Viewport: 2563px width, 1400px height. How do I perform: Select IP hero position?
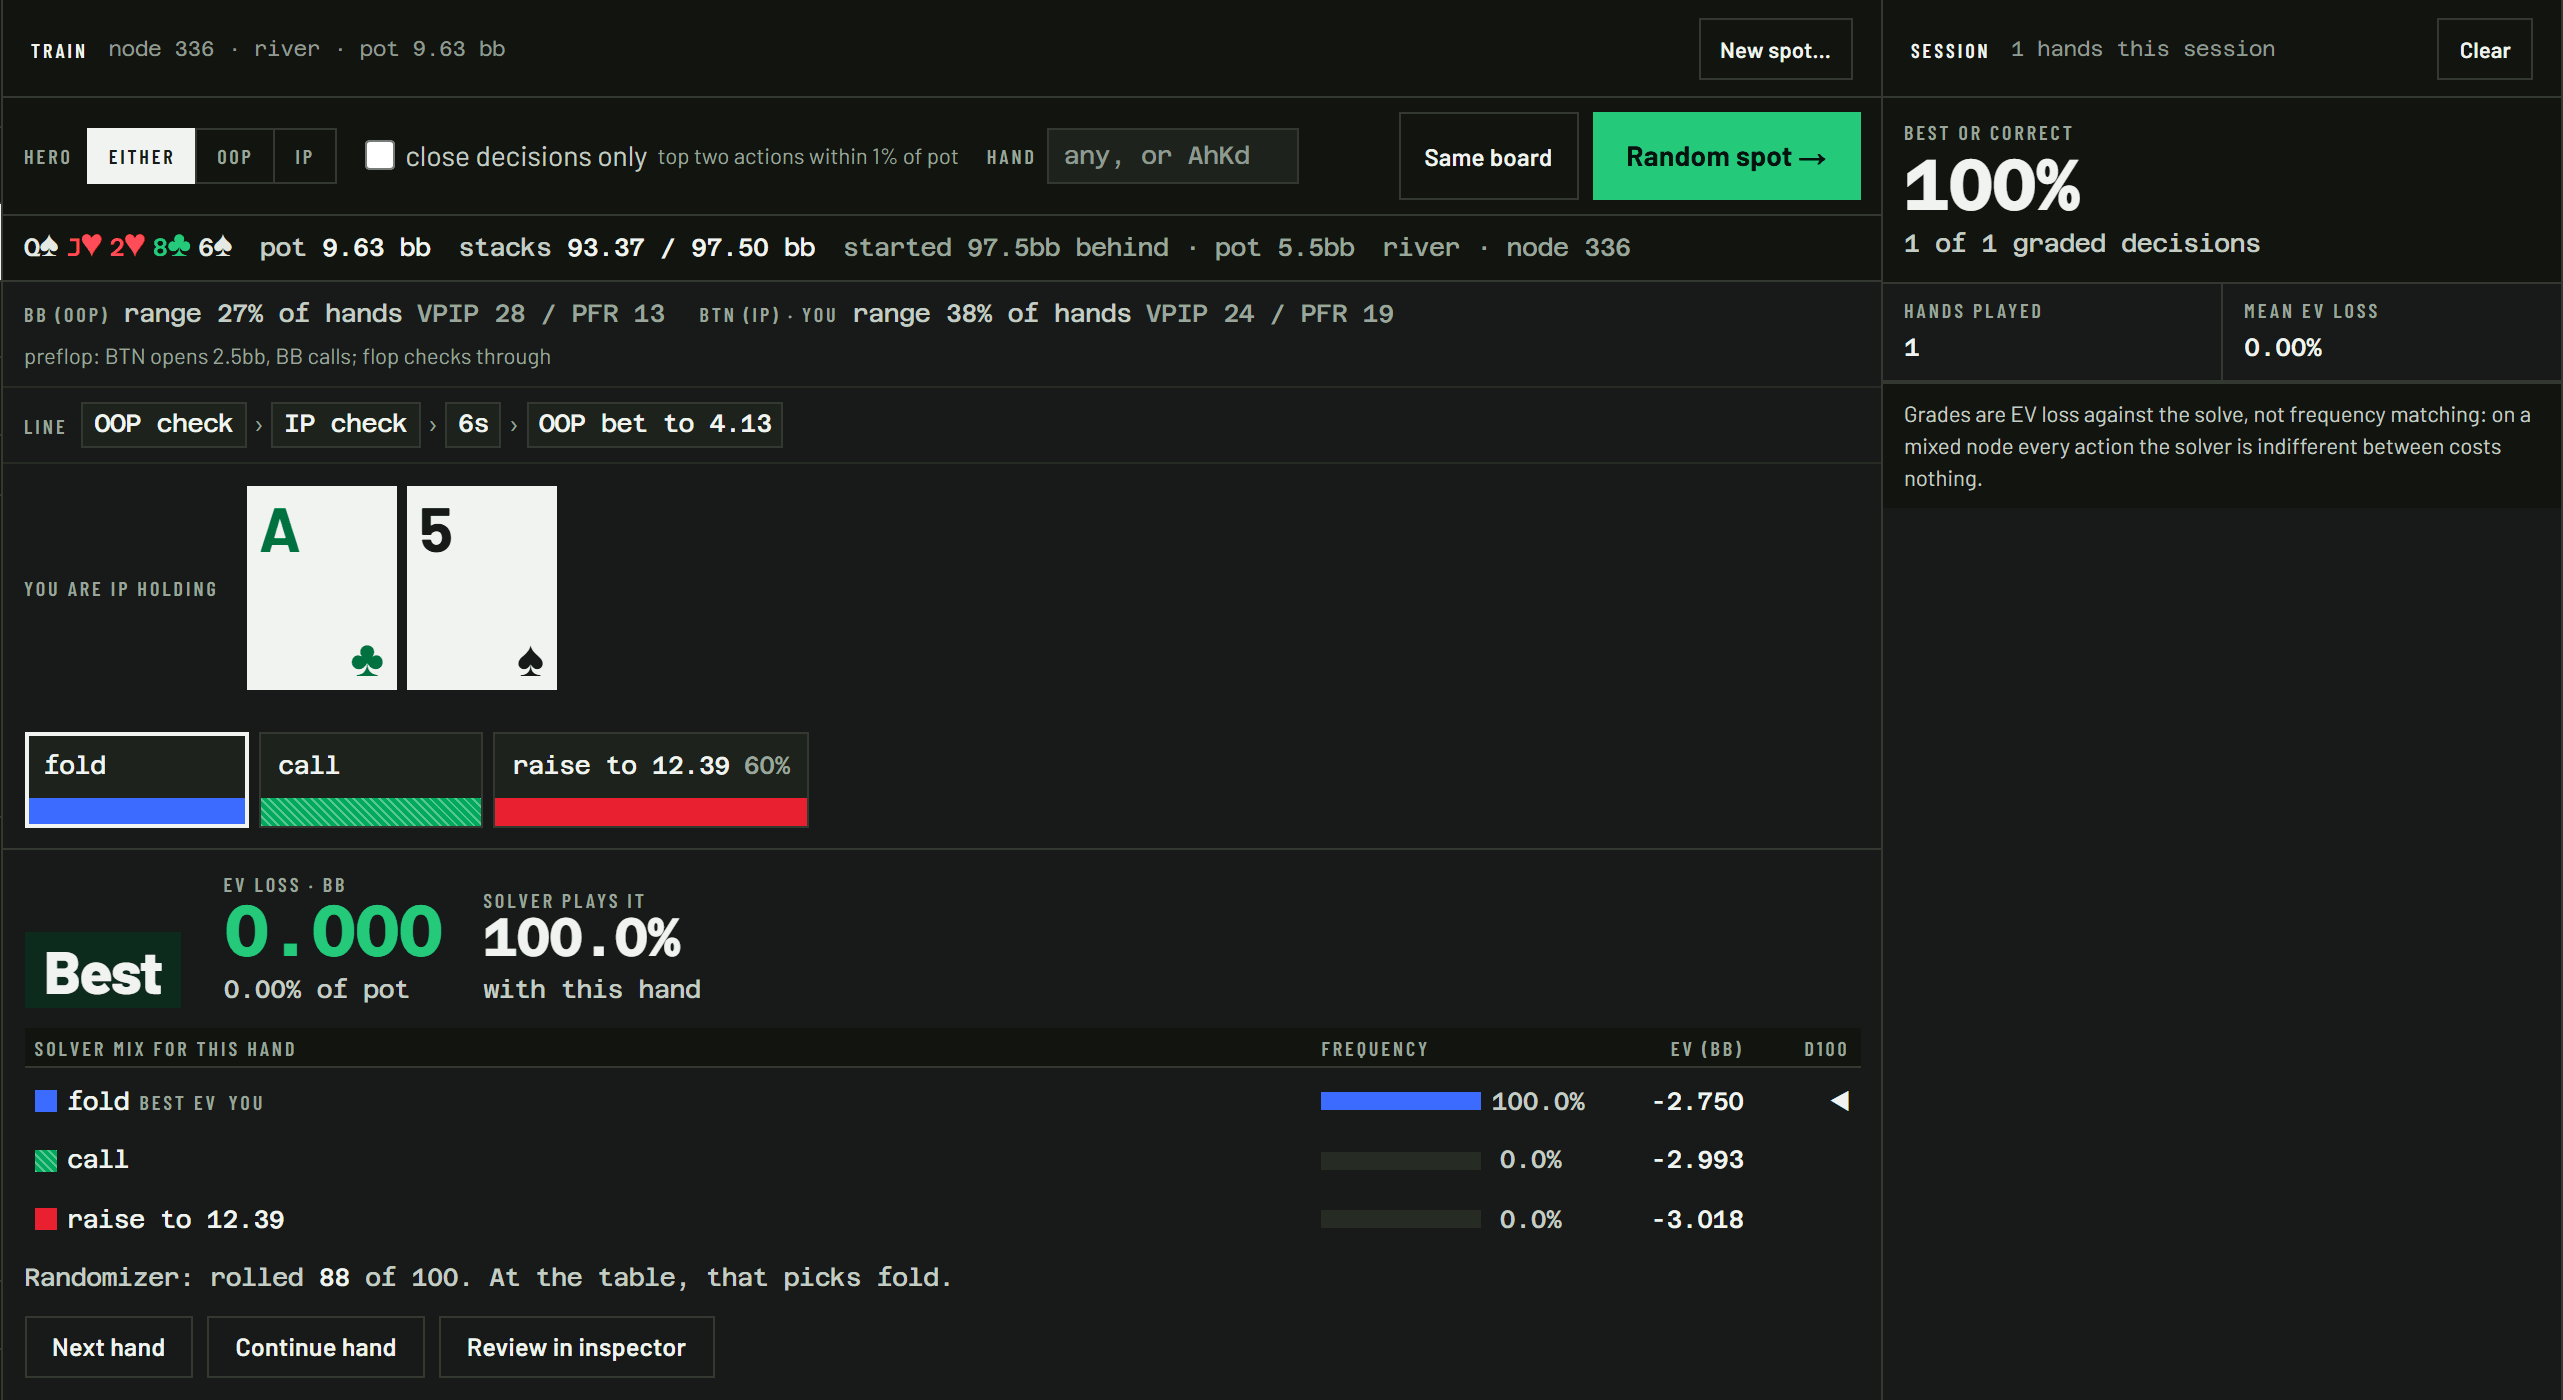tap(304, 157)
